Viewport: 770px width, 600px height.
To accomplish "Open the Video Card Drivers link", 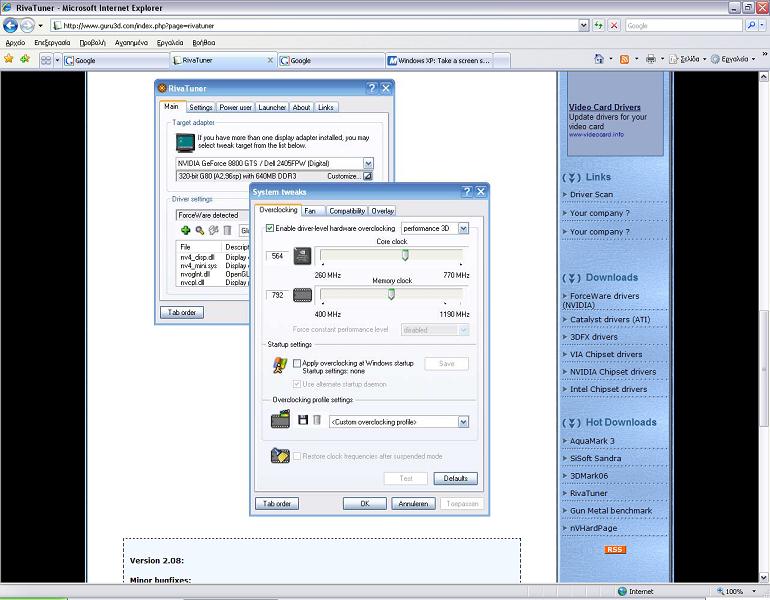I will point(605,107).
